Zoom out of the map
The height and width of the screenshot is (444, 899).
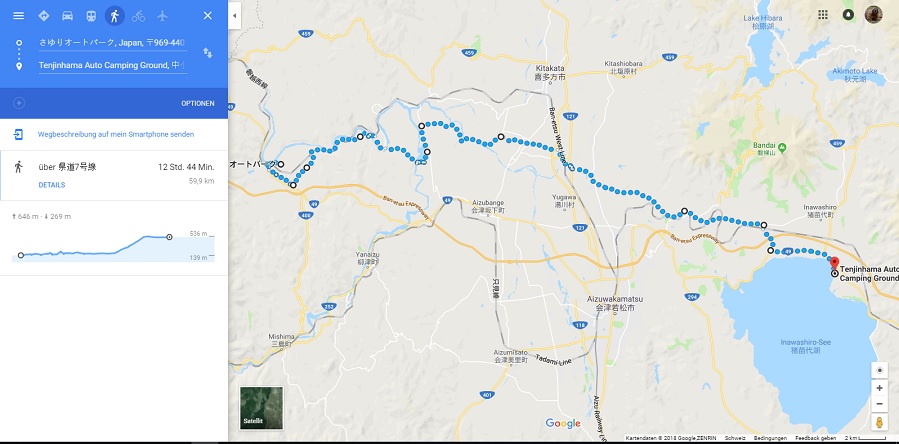(x=879, y=404)
